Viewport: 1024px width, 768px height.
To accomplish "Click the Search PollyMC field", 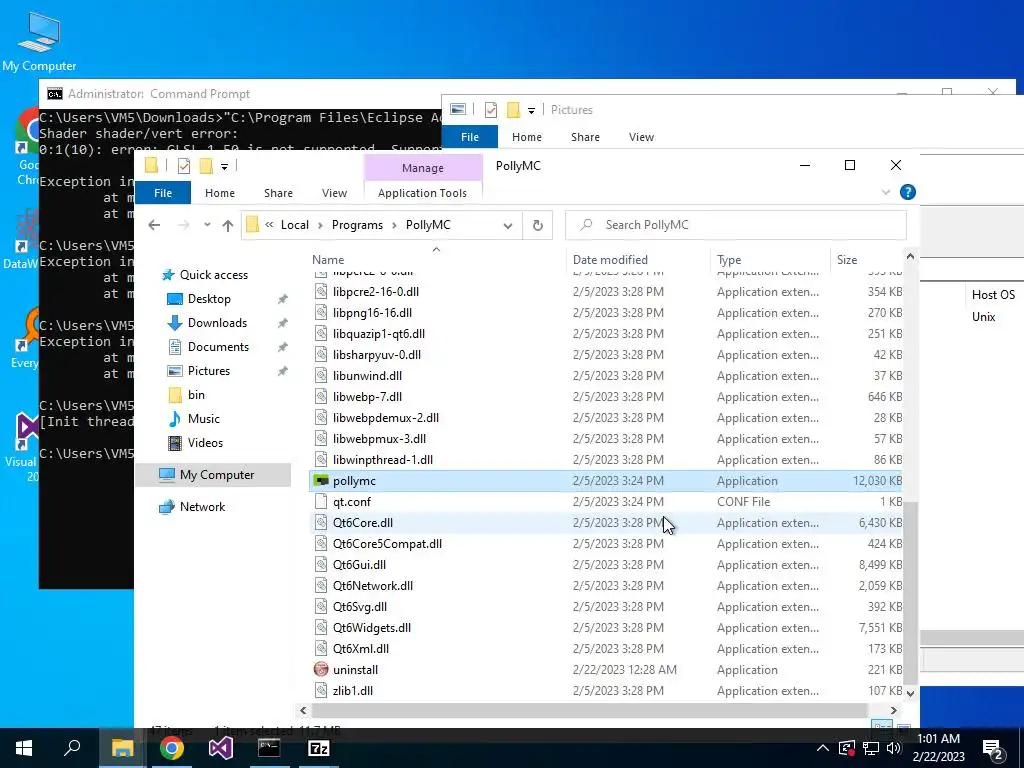I will [735, 225].
